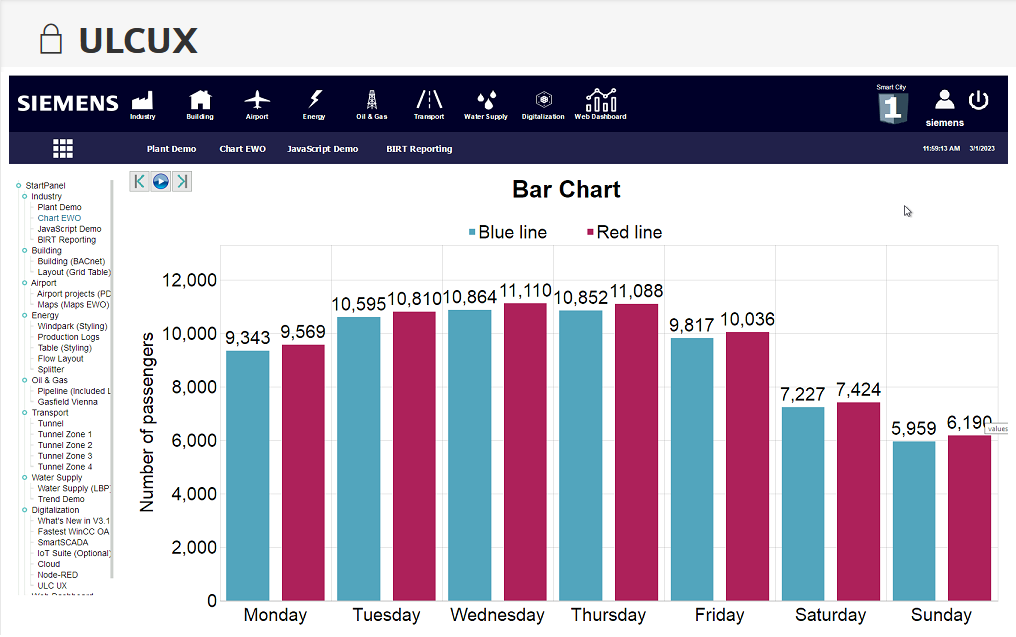Image resolution: width=1016 pixels, height=637 pixels.
Task: Collapse the Energy tree node
Action: point(25,316)
